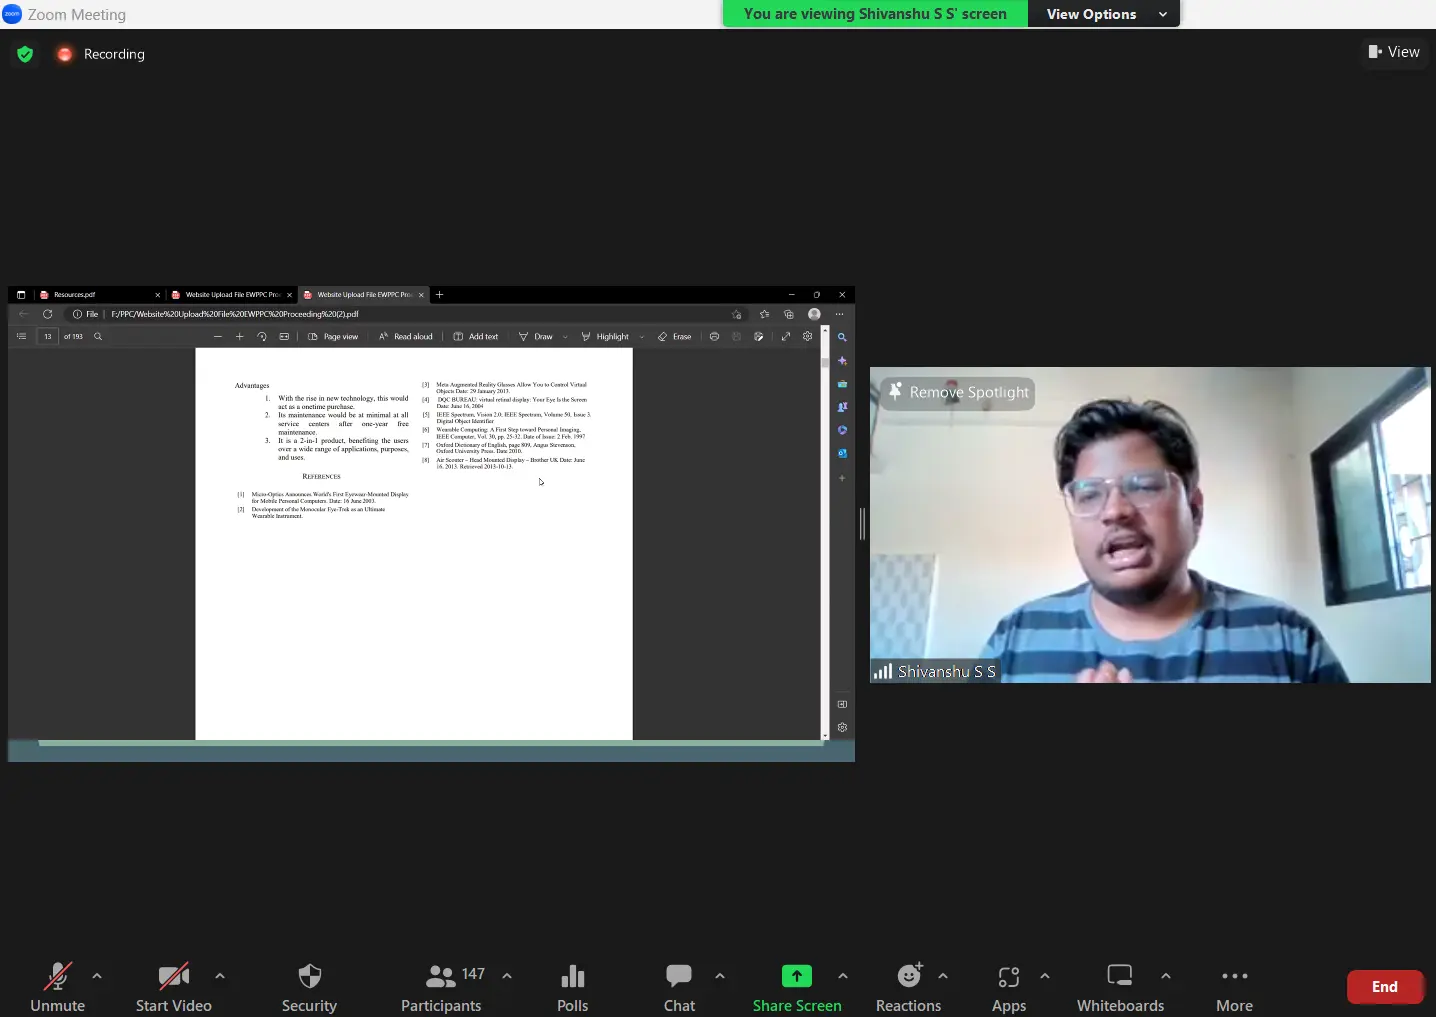Open the Reactions emoji menu
Screen dimensions: 1436x1017
[x=908, y=986]
